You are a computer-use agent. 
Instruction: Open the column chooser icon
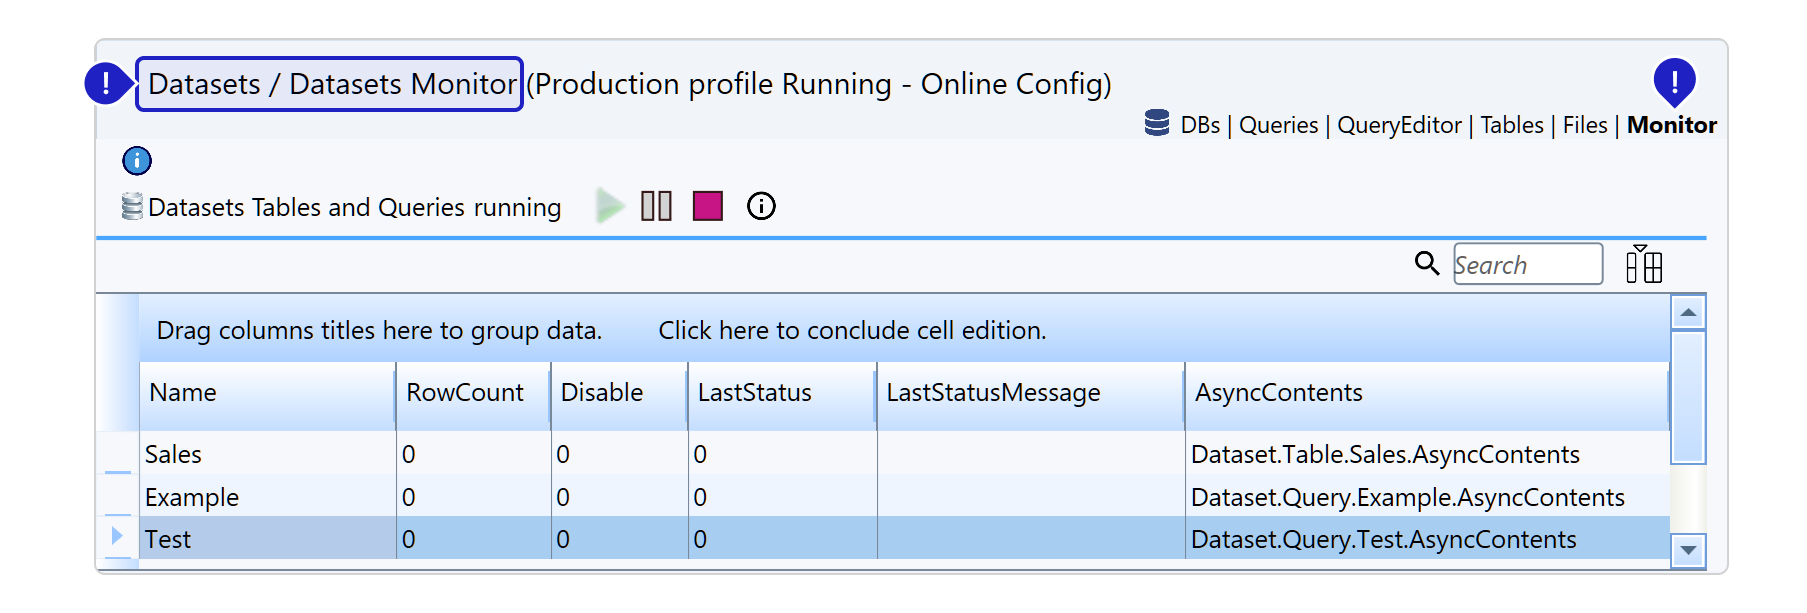coord(1643,264)
